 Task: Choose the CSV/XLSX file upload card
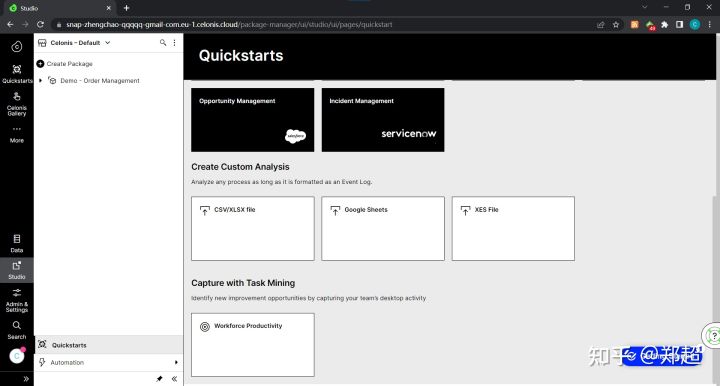pyautogui.click(x=253, y=229)
